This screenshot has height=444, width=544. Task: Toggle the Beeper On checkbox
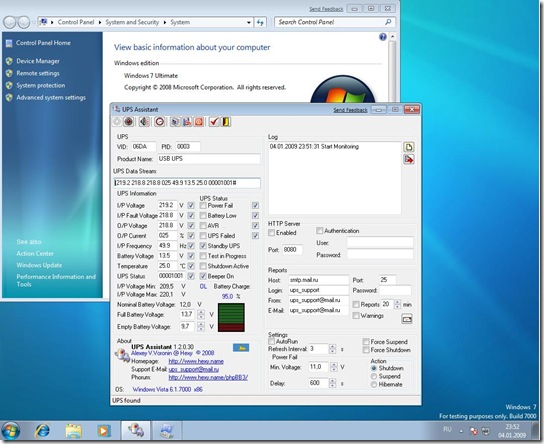pos(203,276)
